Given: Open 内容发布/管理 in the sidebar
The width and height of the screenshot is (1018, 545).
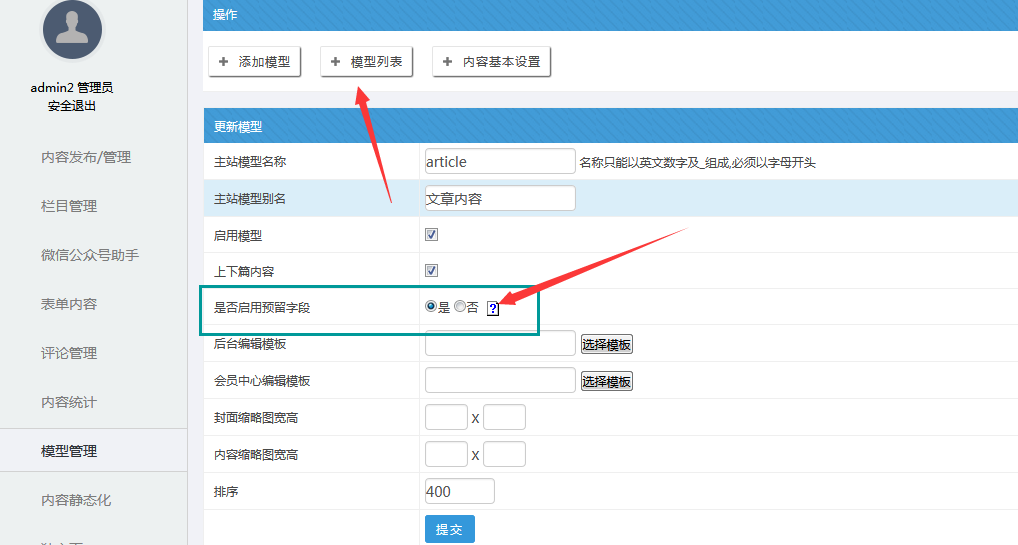Looking at the screenshot, I should (86, 157).
